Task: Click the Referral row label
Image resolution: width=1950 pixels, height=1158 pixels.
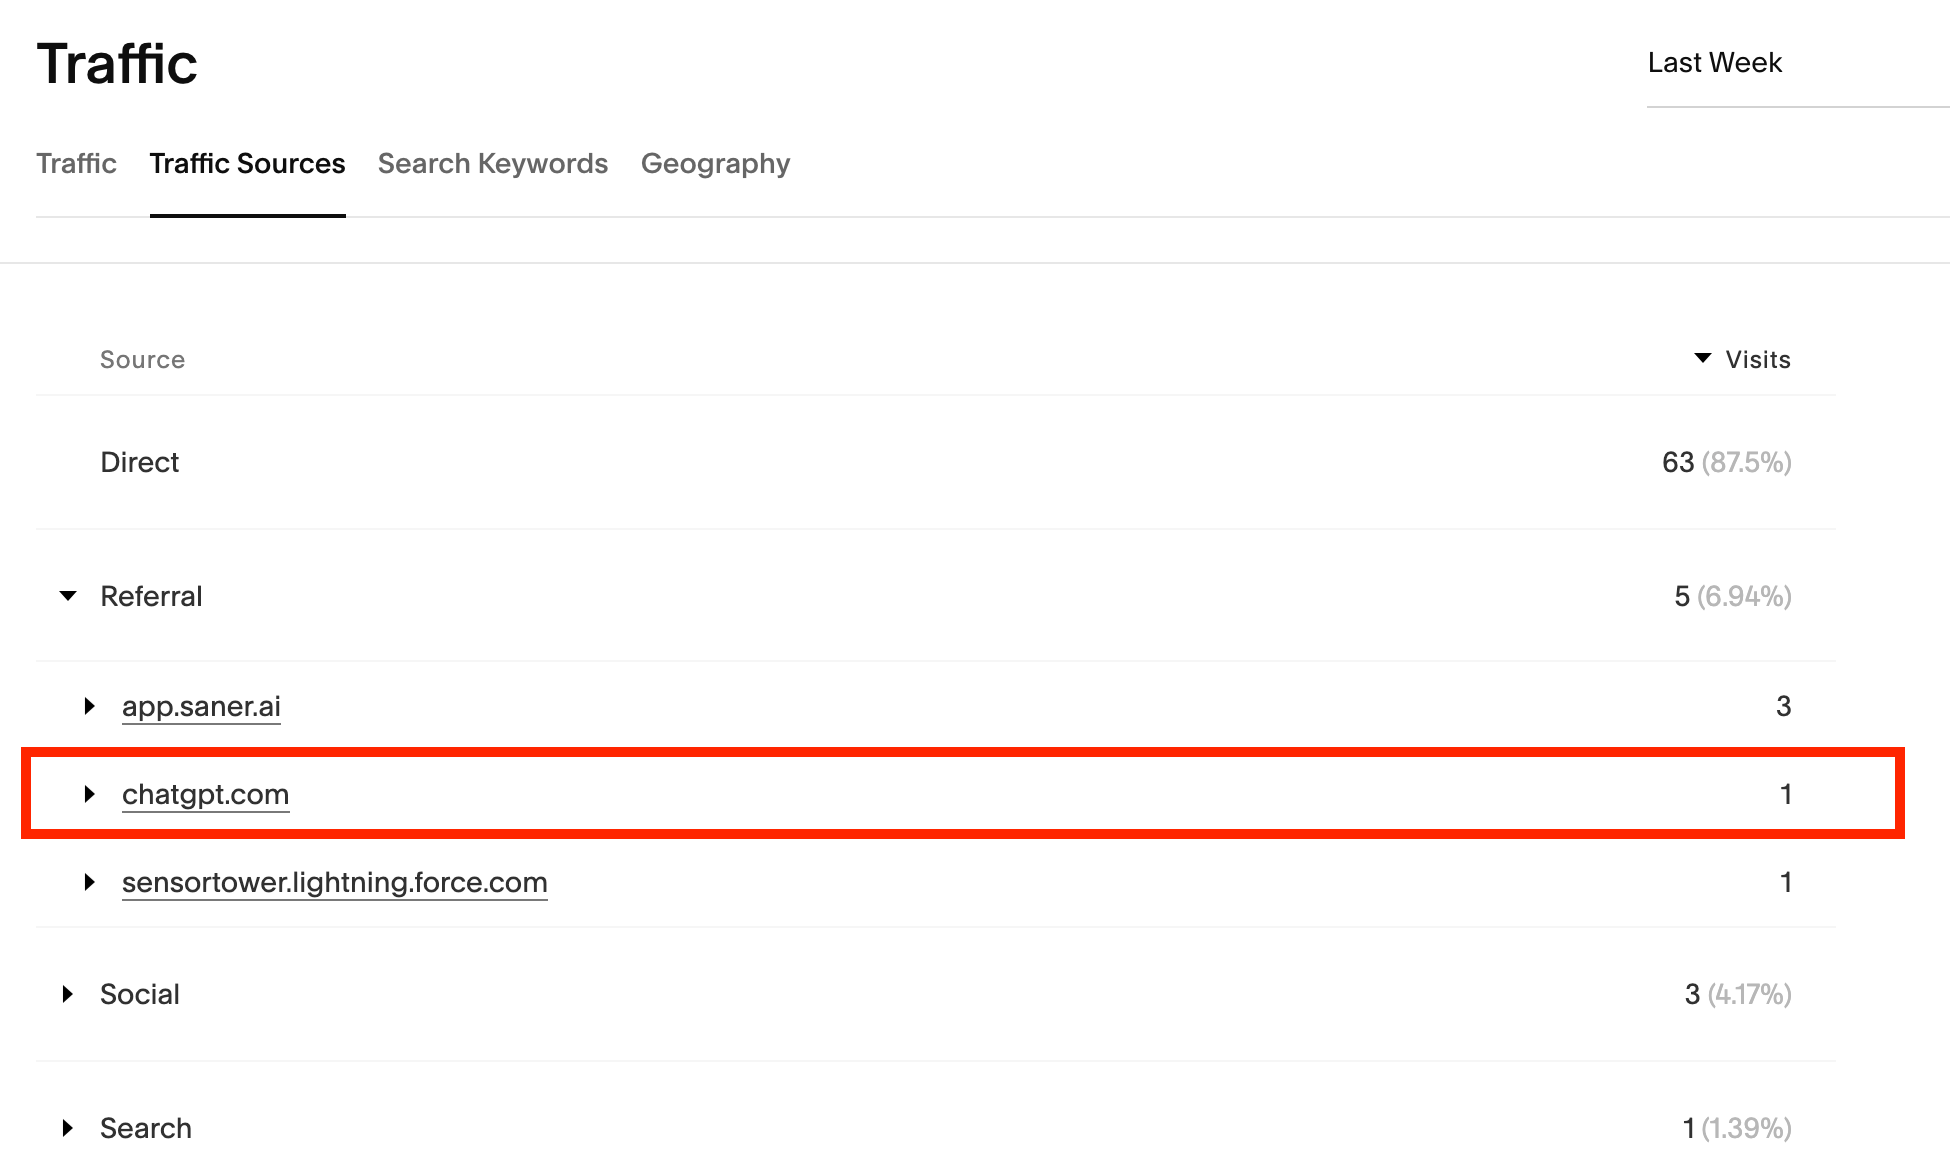Action: coord(151,596)
